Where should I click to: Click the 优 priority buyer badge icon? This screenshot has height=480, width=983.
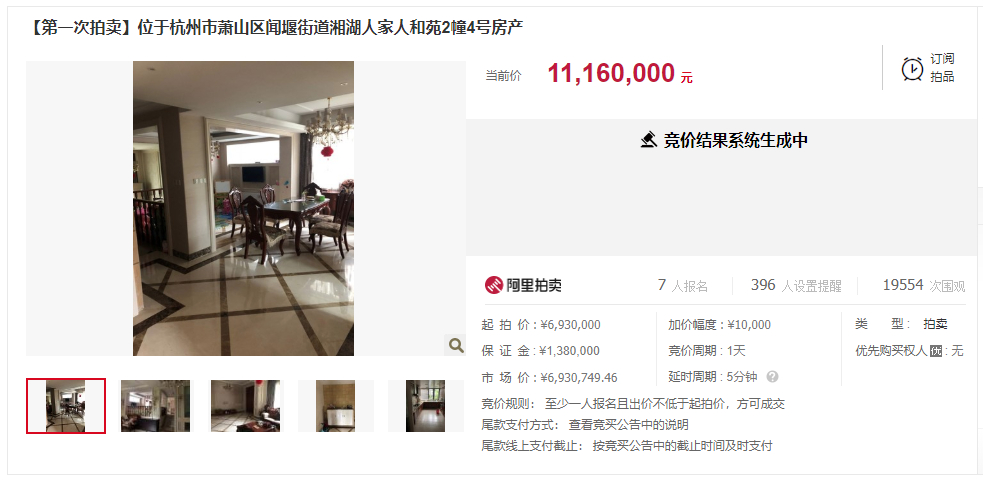(936, 351)
